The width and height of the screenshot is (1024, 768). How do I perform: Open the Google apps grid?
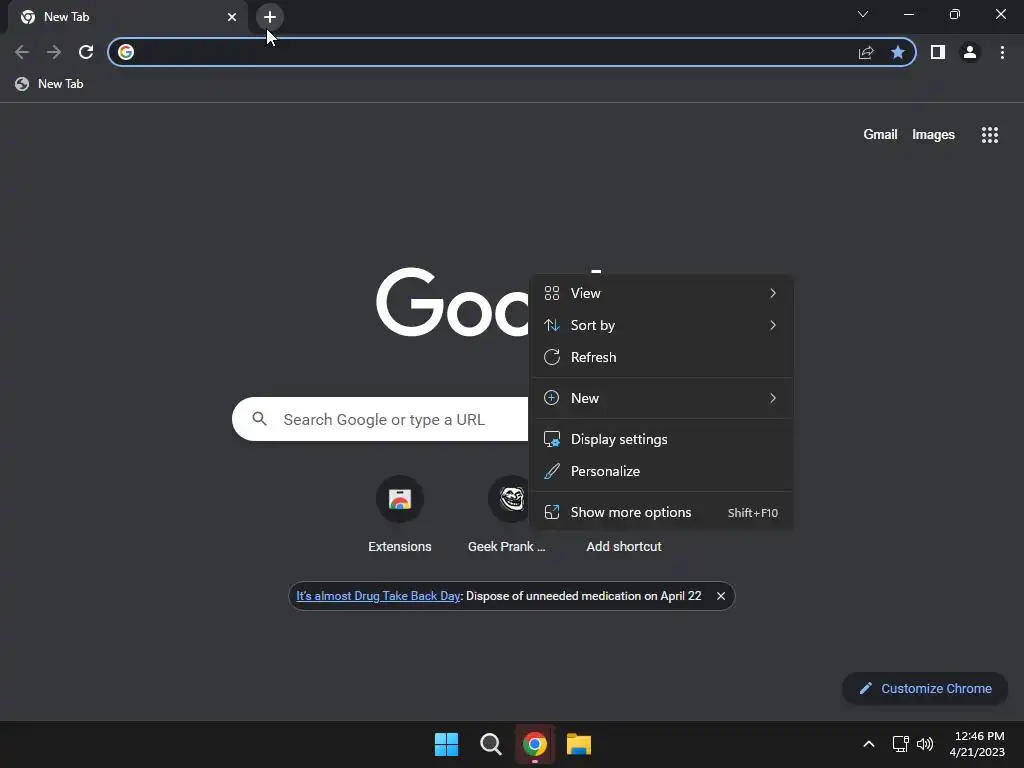(989, 135)
